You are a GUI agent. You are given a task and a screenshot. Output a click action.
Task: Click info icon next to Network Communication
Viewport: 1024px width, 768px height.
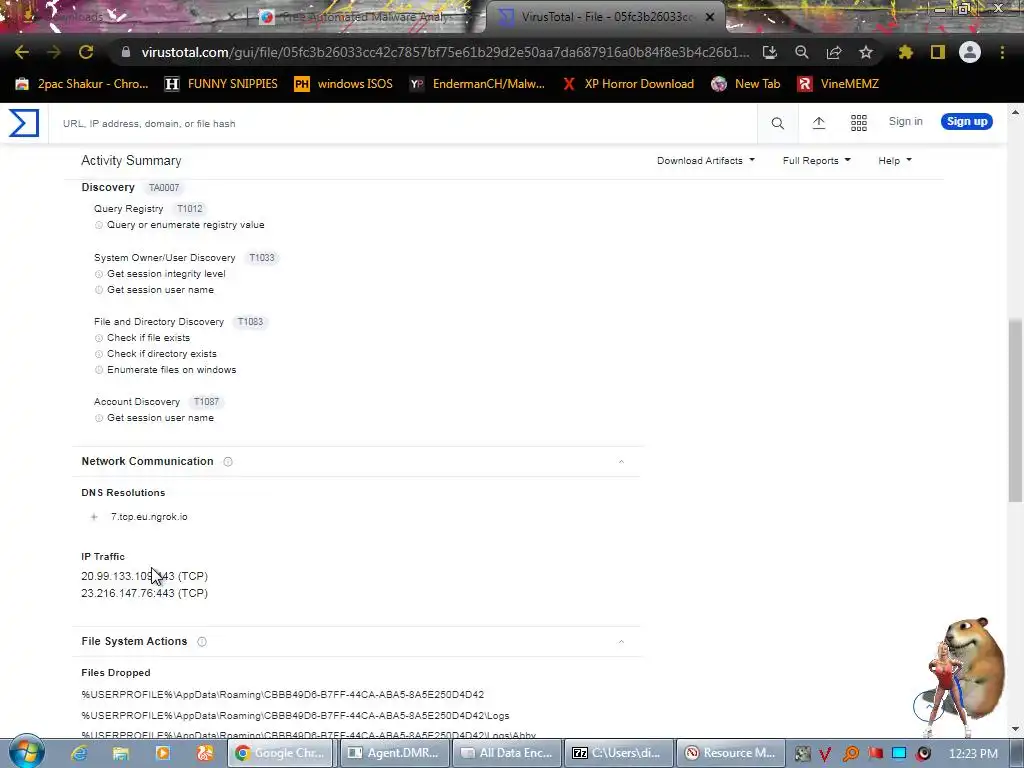point(228,462)
